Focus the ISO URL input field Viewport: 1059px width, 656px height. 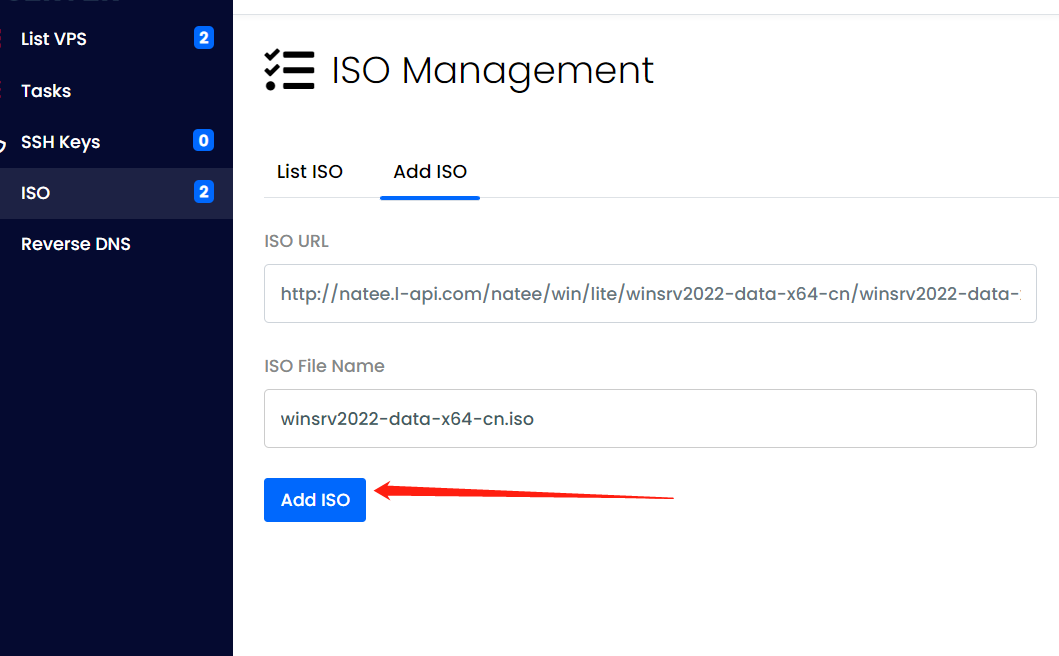650,294
